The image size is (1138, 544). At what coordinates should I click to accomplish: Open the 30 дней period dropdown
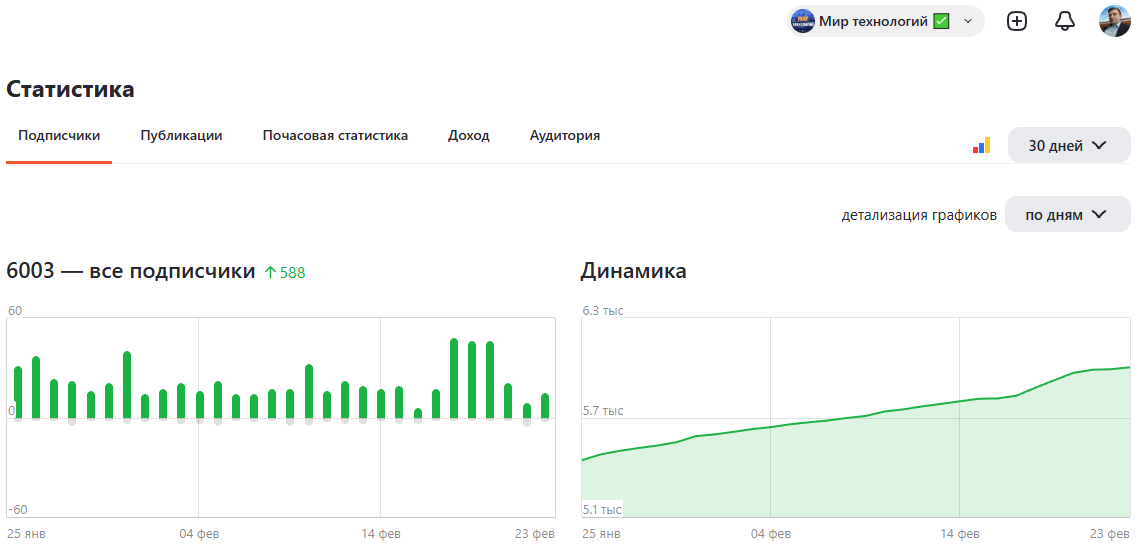click(x=1069, y=146)
